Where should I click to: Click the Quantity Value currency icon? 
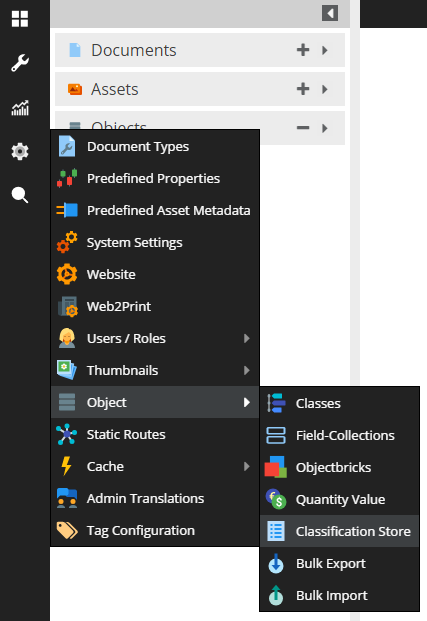[x=276, y=499]
